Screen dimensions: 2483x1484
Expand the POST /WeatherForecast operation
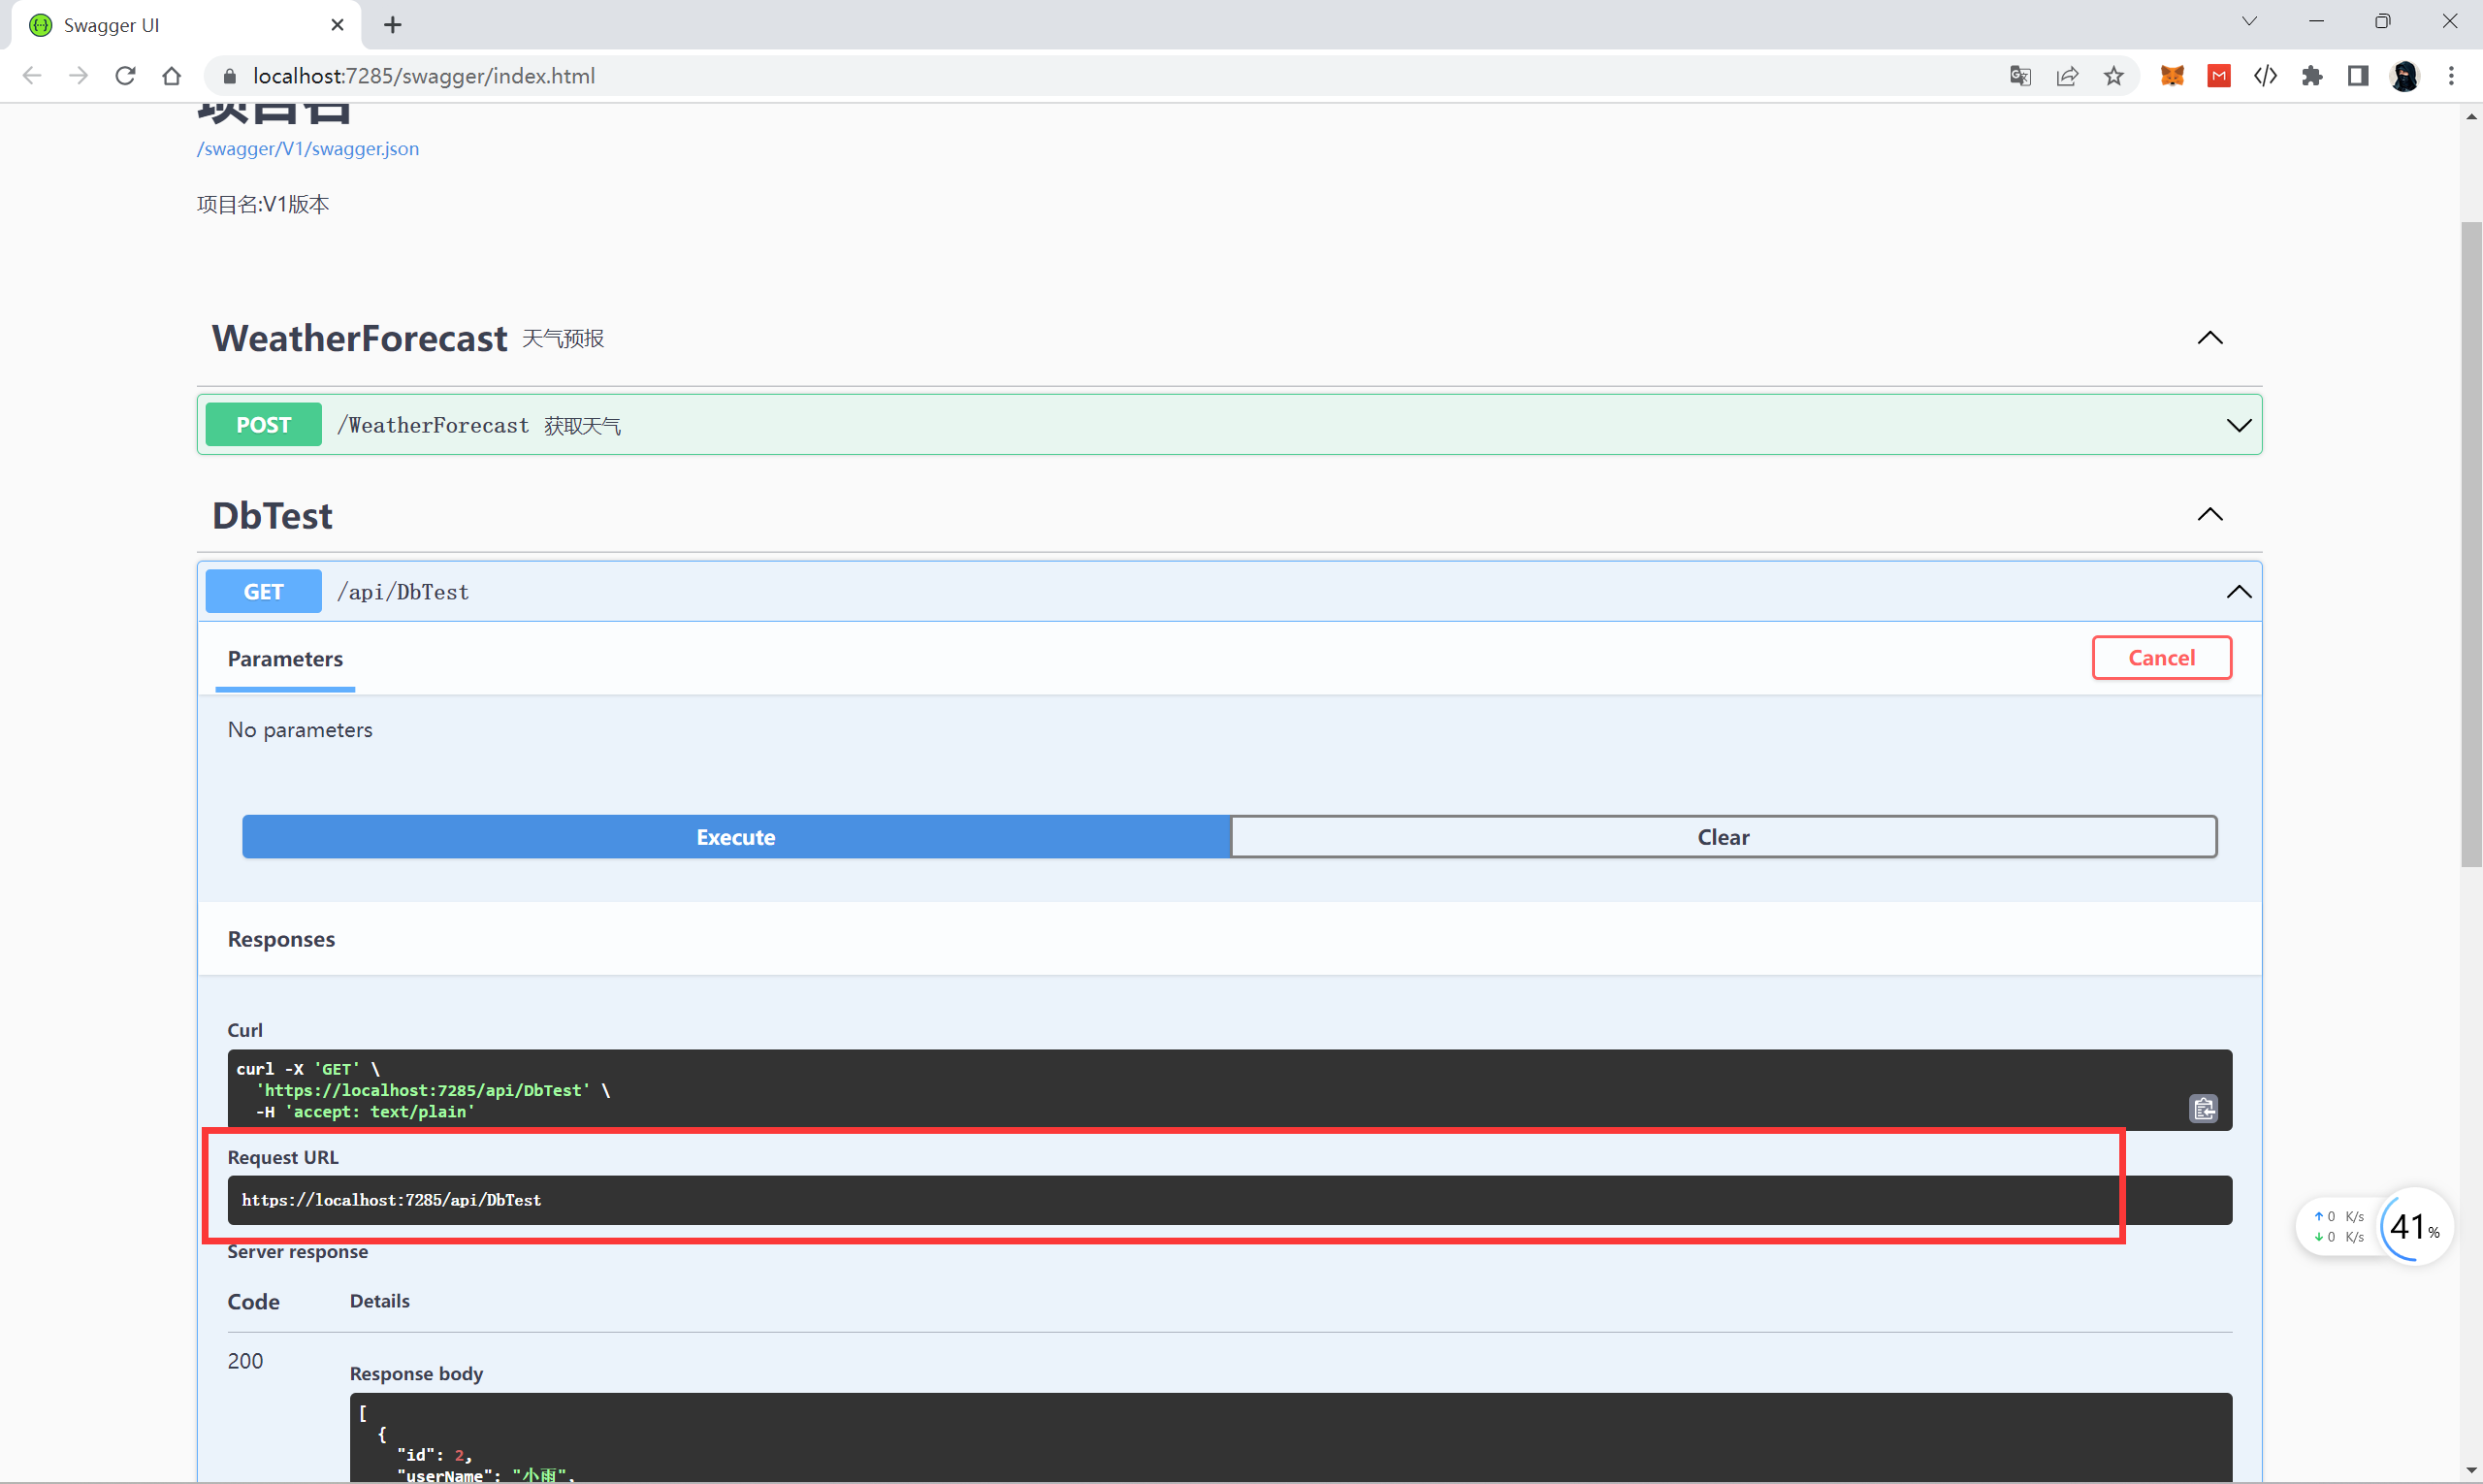click(x=2238, y=425)
